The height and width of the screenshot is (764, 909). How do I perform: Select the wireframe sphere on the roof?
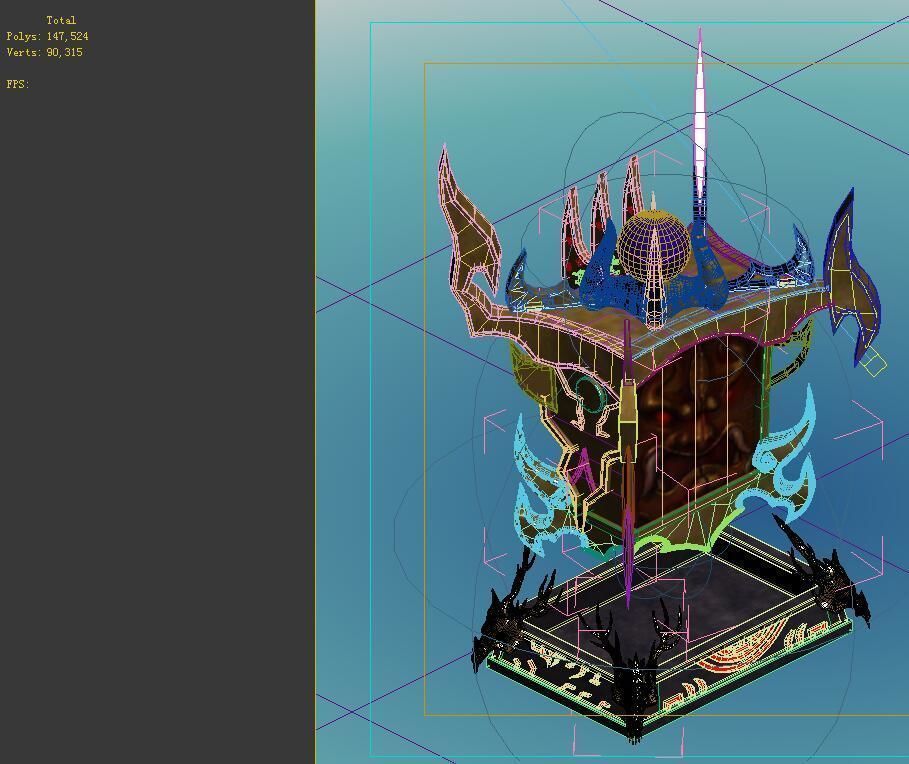tap(653, 246)
